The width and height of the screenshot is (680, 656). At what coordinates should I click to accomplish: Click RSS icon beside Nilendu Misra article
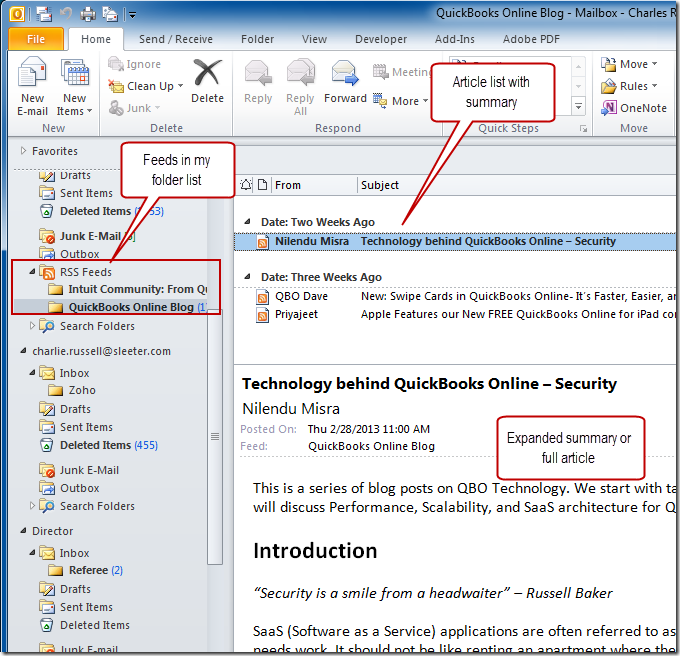(262, 242)
